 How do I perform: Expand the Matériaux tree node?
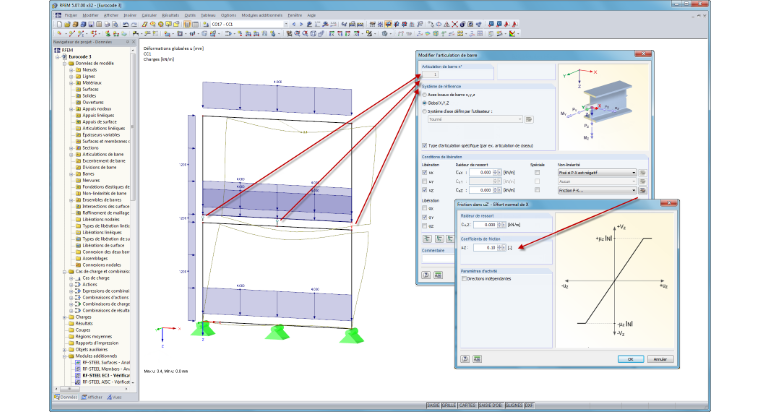(71, 83)
